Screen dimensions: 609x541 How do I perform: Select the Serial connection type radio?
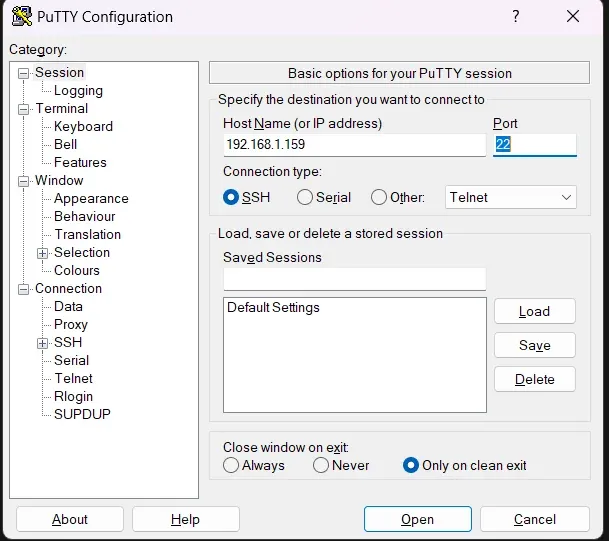click(305, 197)
